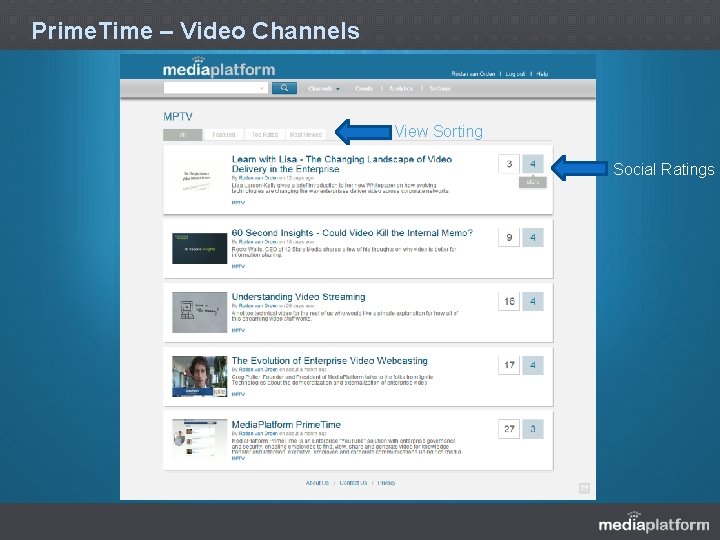720x540 pixels.
Task: Expand the Channels menu dropdown
Action: (x=324, y=89)
